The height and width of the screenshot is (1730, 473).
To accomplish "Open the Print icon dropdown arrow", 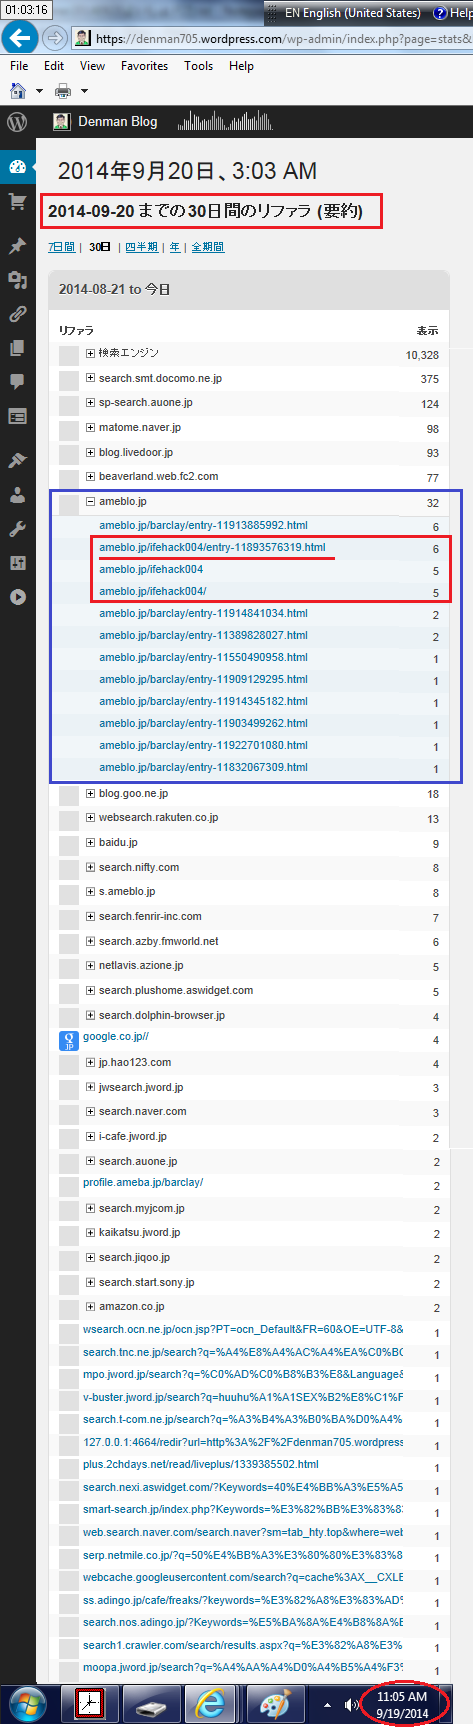I will tap(84, 91).
